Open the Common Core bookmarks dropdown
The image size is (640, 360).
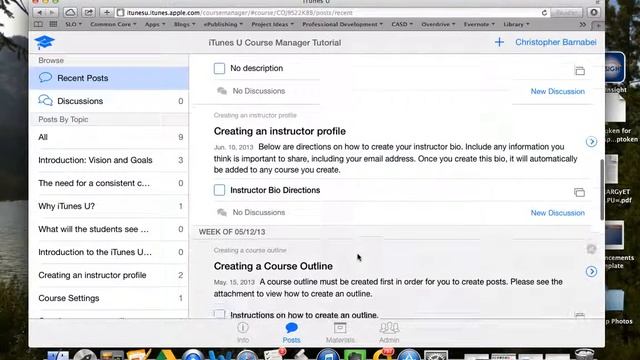(113, 24)
